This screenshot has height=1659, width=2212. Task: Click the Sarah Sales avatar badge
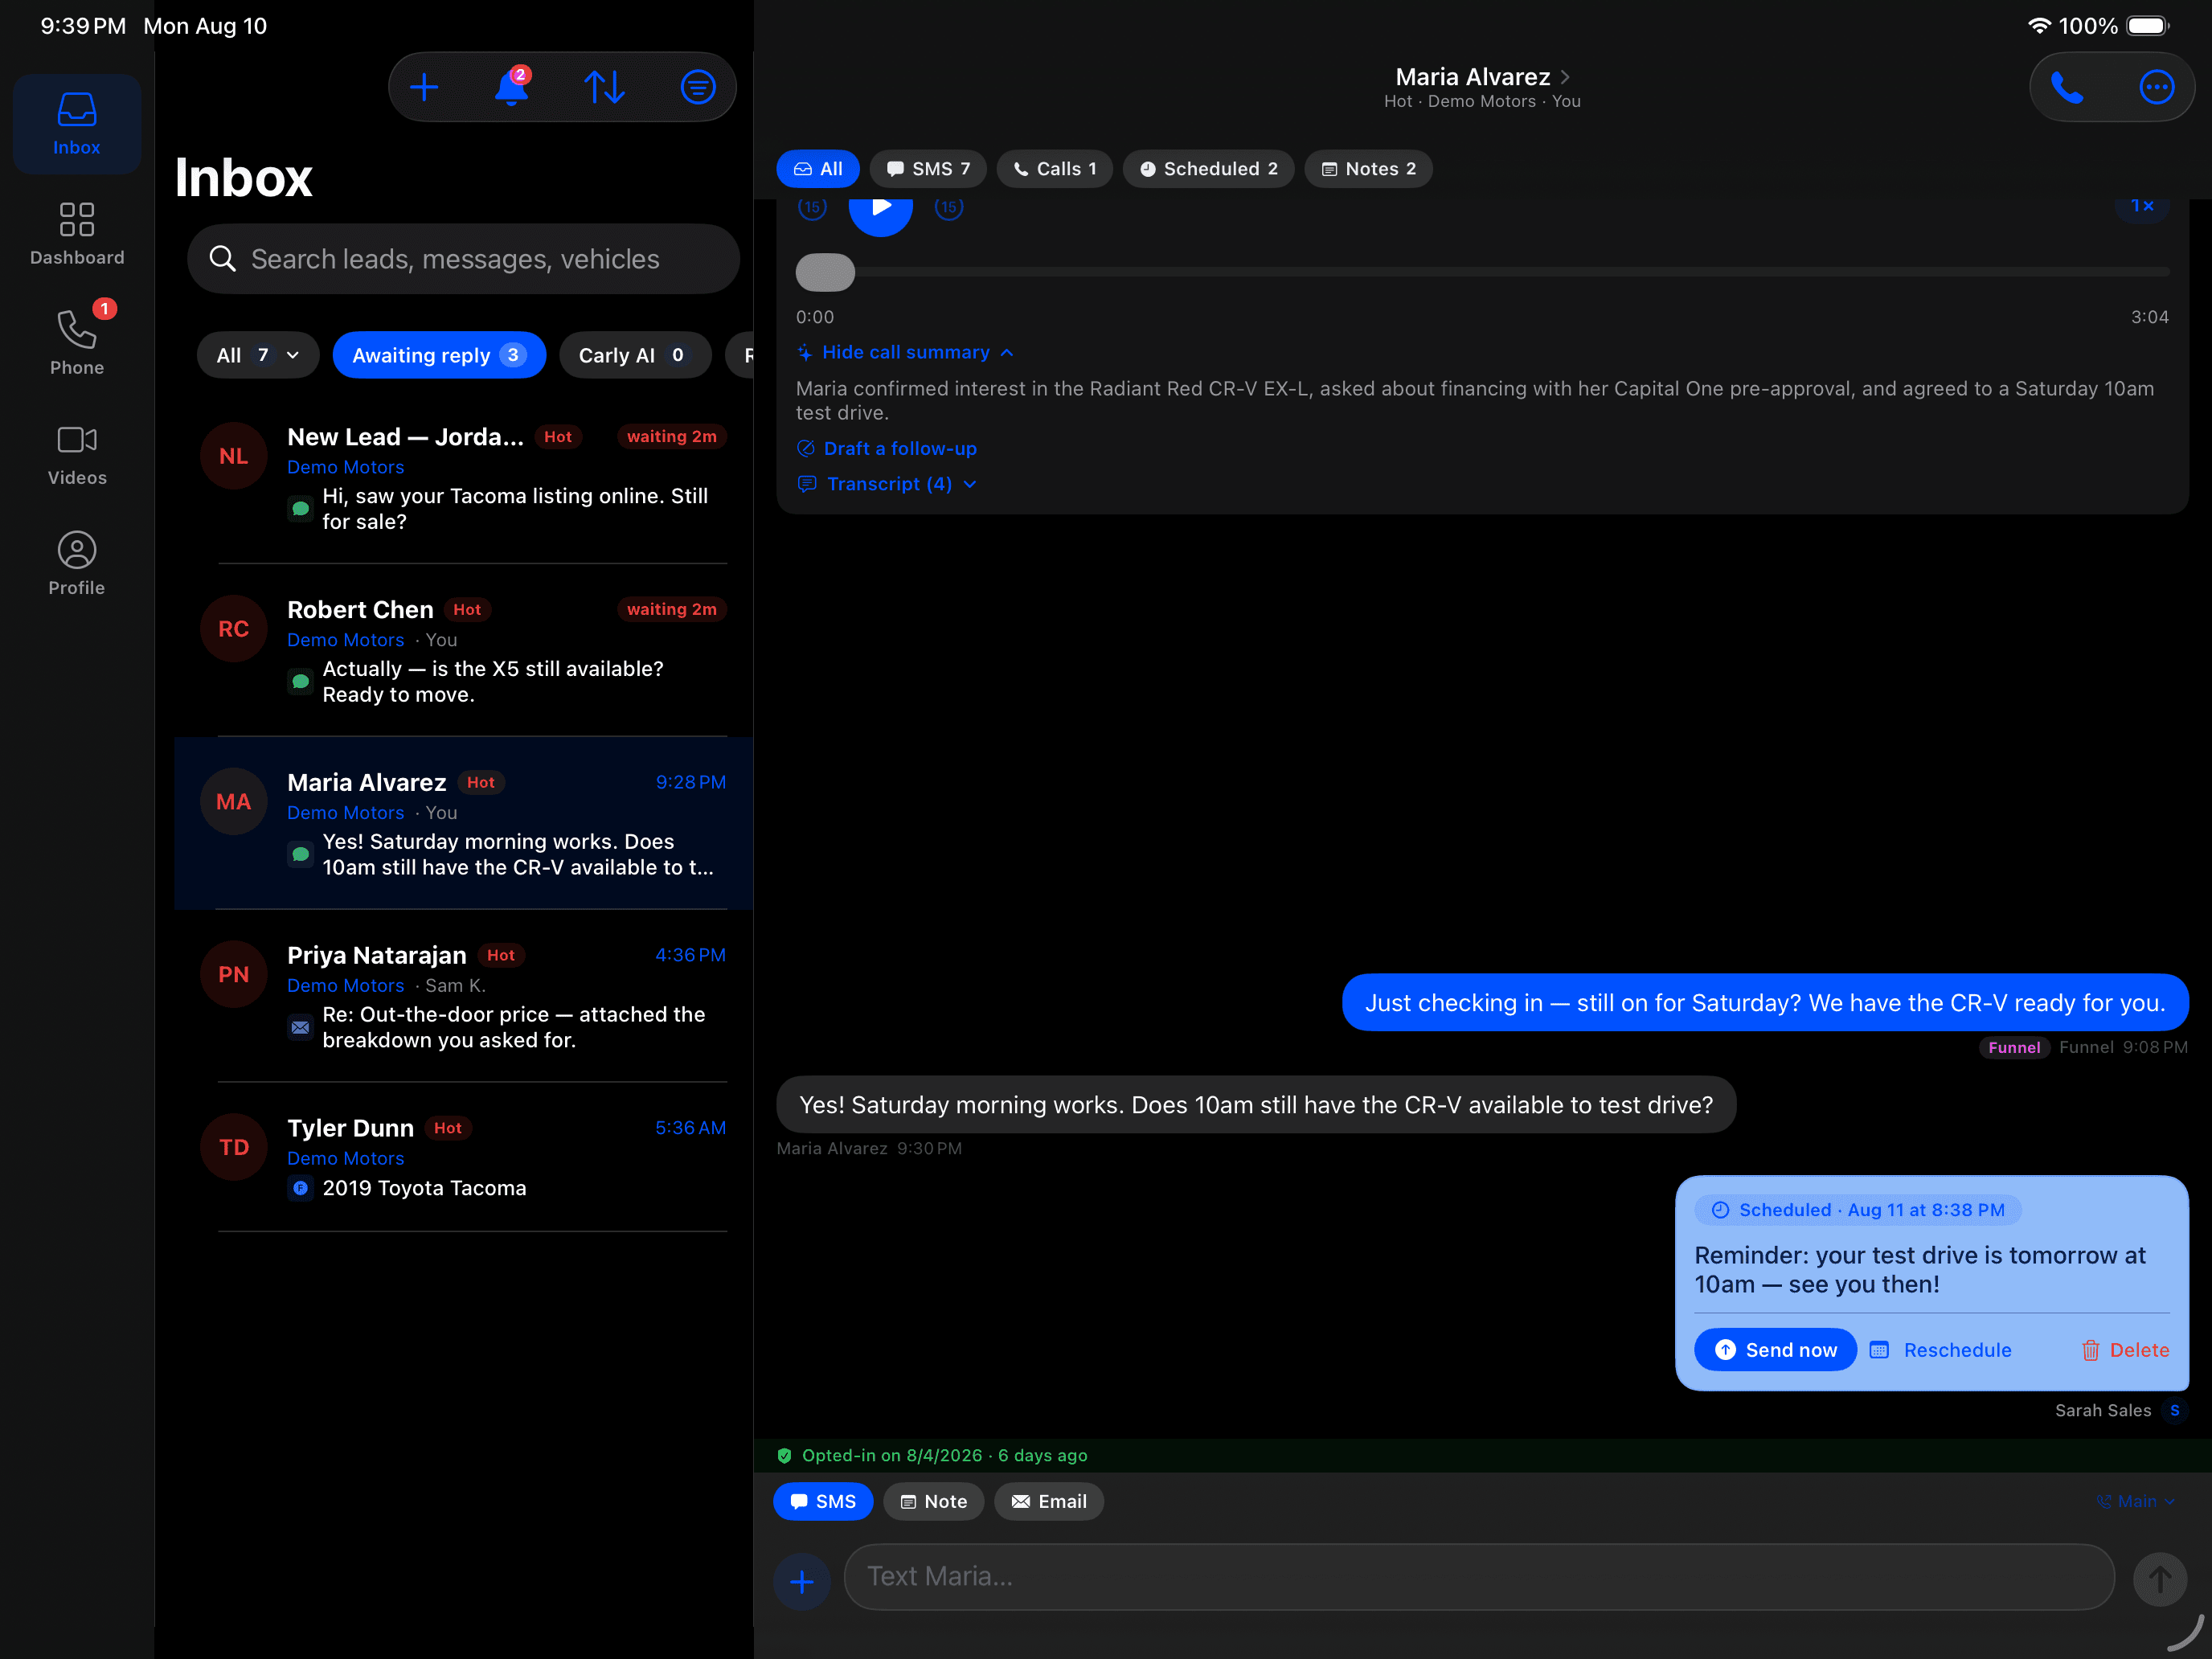tap(2174, 1410)
